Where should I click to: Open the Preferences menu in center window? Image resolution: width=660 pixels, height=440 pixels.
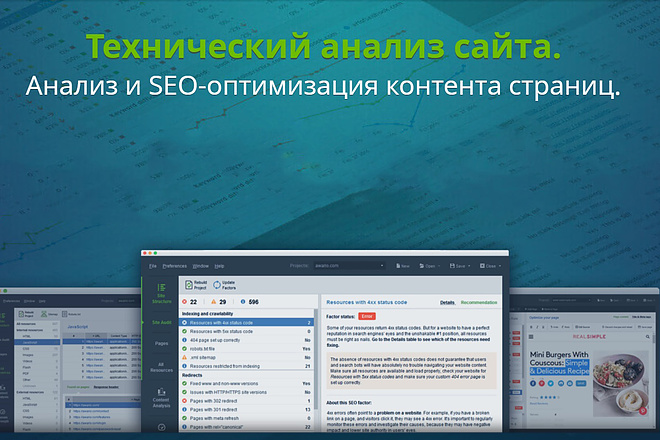coord(175,266)
